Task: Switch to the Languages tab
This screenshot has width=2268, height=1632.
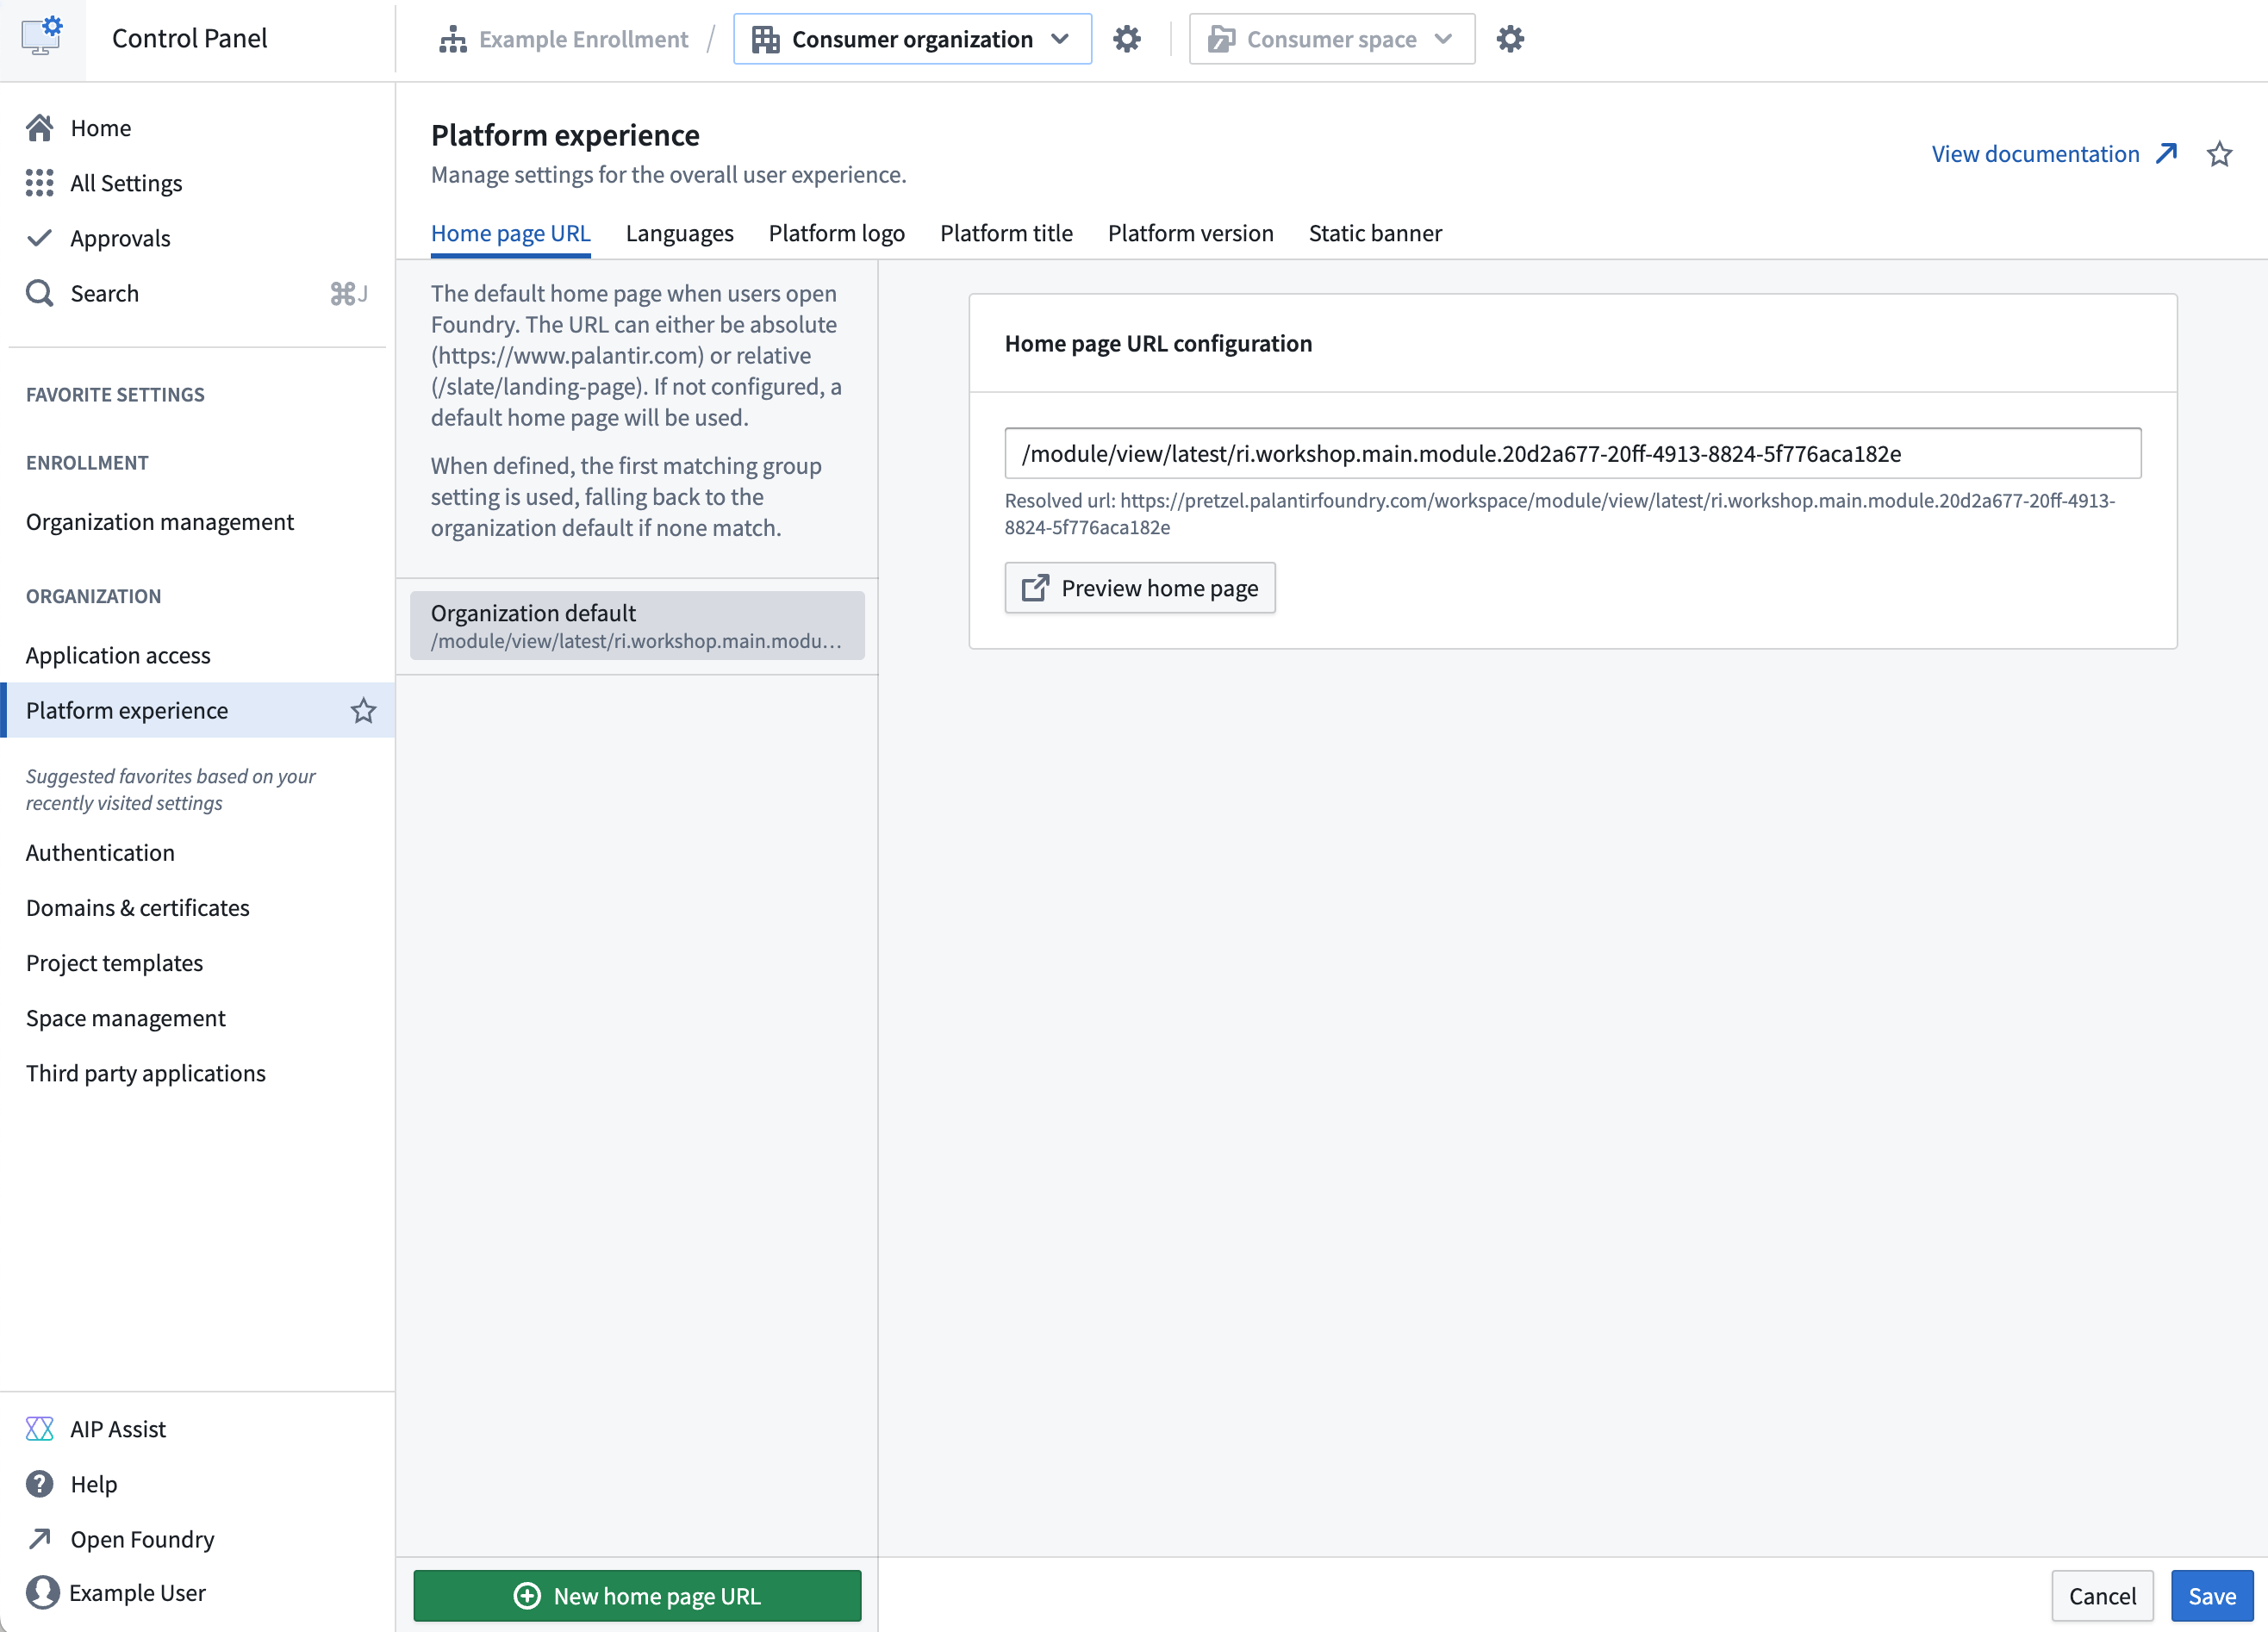Action: pos(679,233)
